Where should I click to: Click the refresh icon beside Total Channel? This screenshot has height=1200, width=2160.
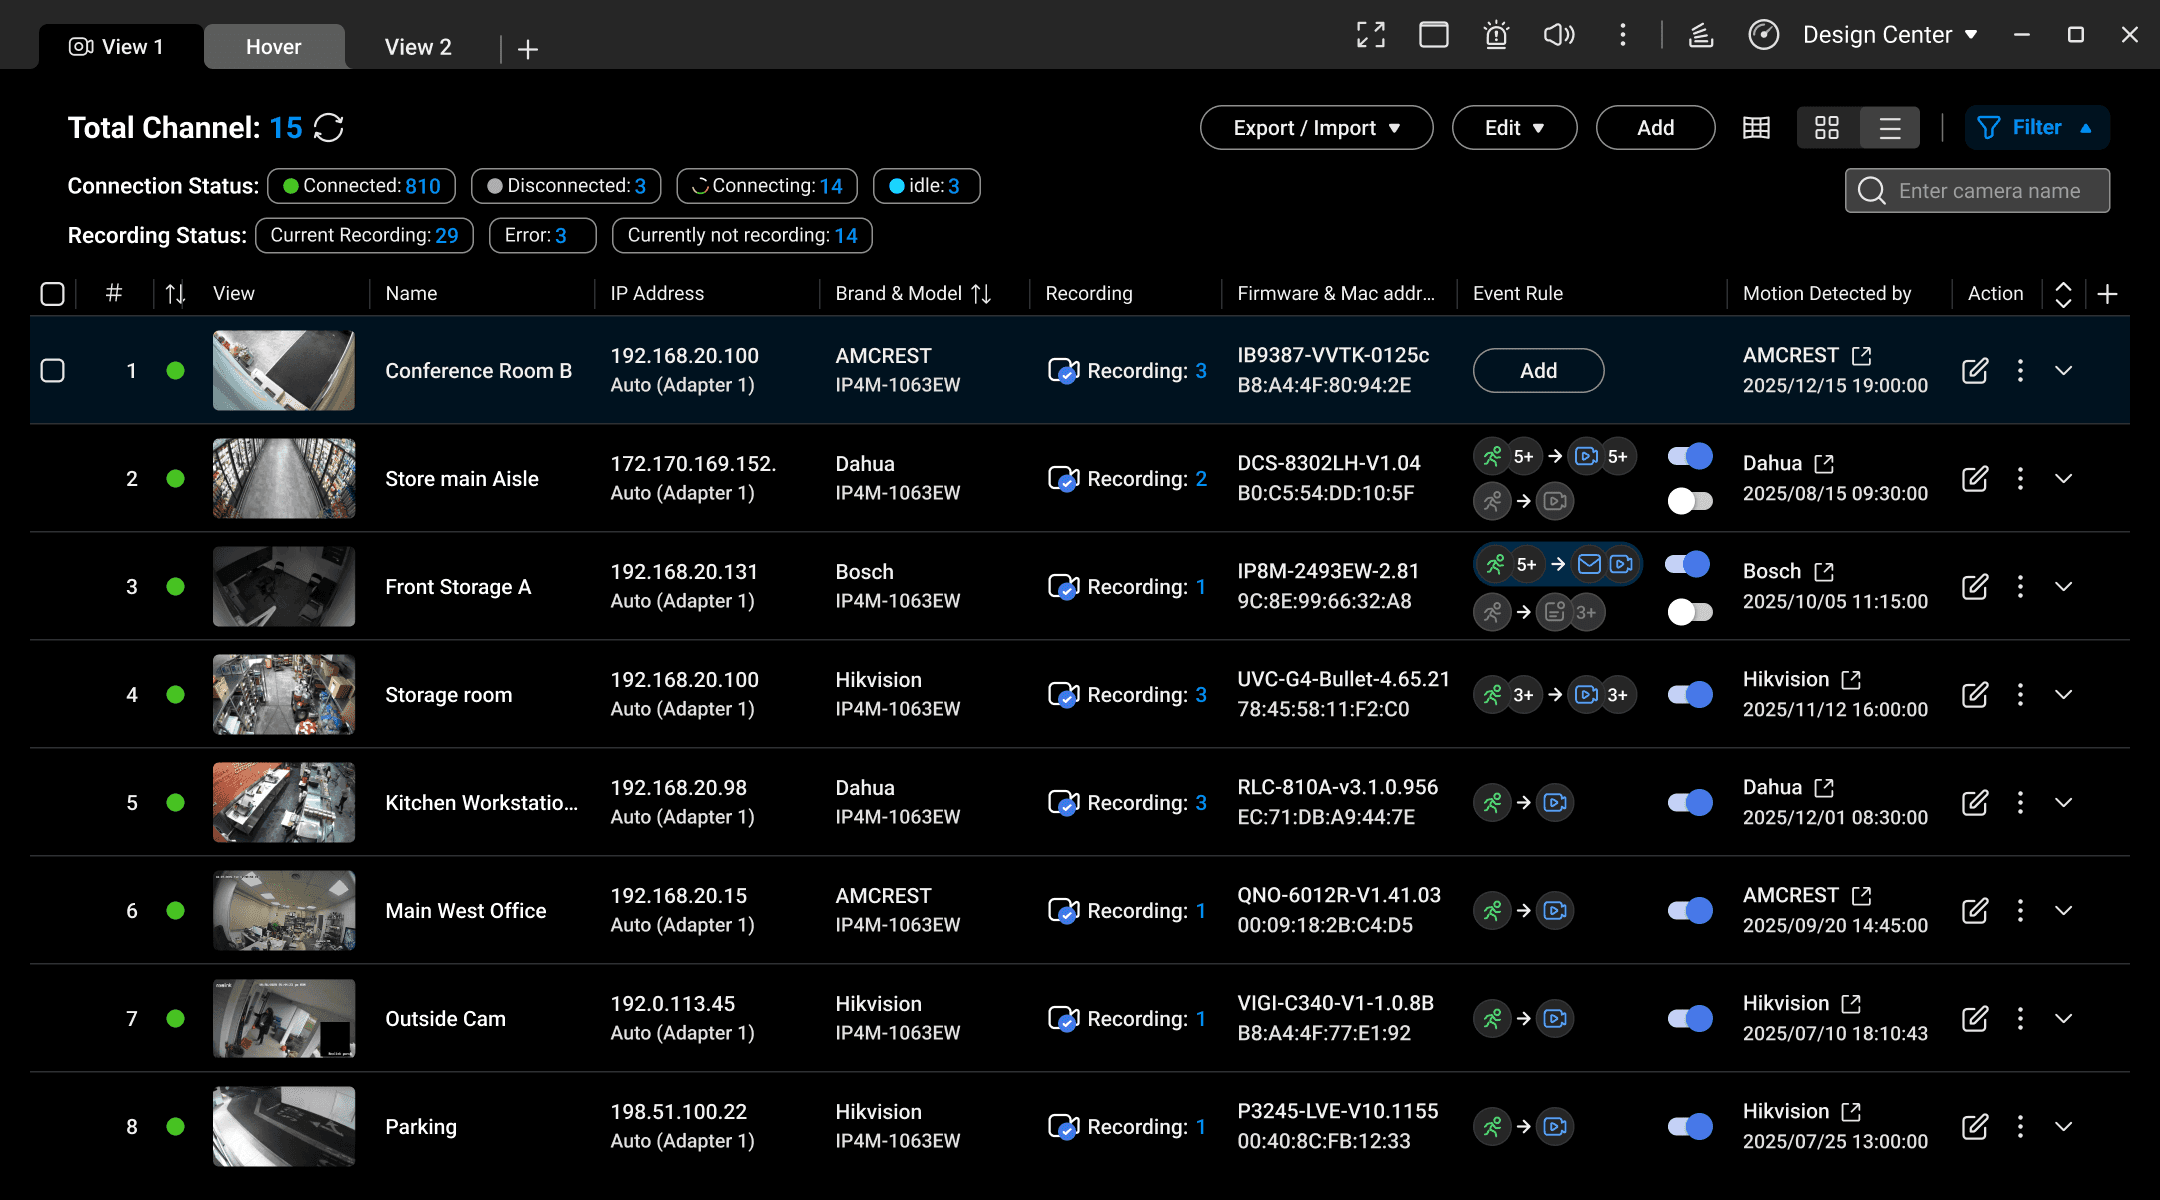[x=329, y=128]
